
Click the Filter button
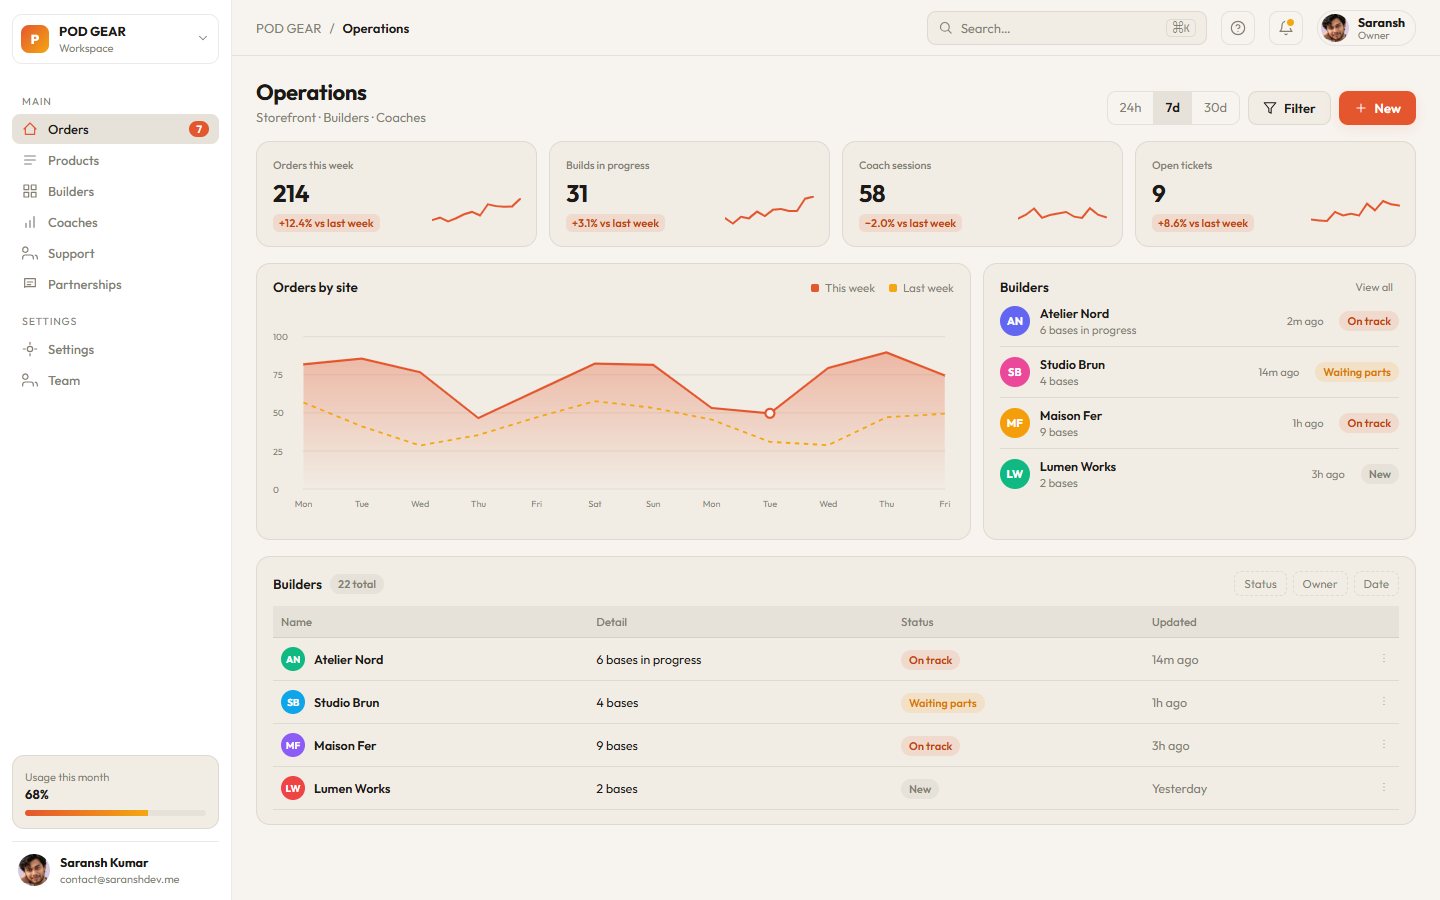click(x=1289, y=108)
